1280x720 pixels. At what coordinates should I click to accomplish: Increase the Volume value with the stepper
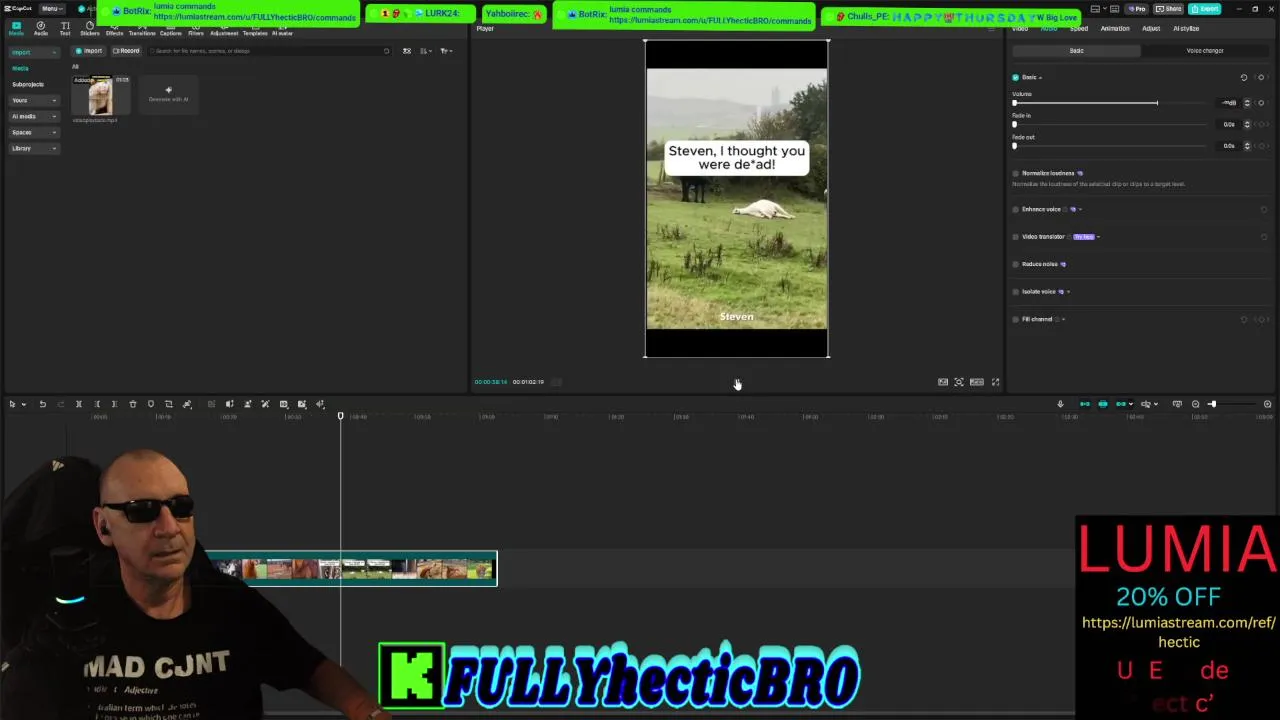click(1247, 101)
